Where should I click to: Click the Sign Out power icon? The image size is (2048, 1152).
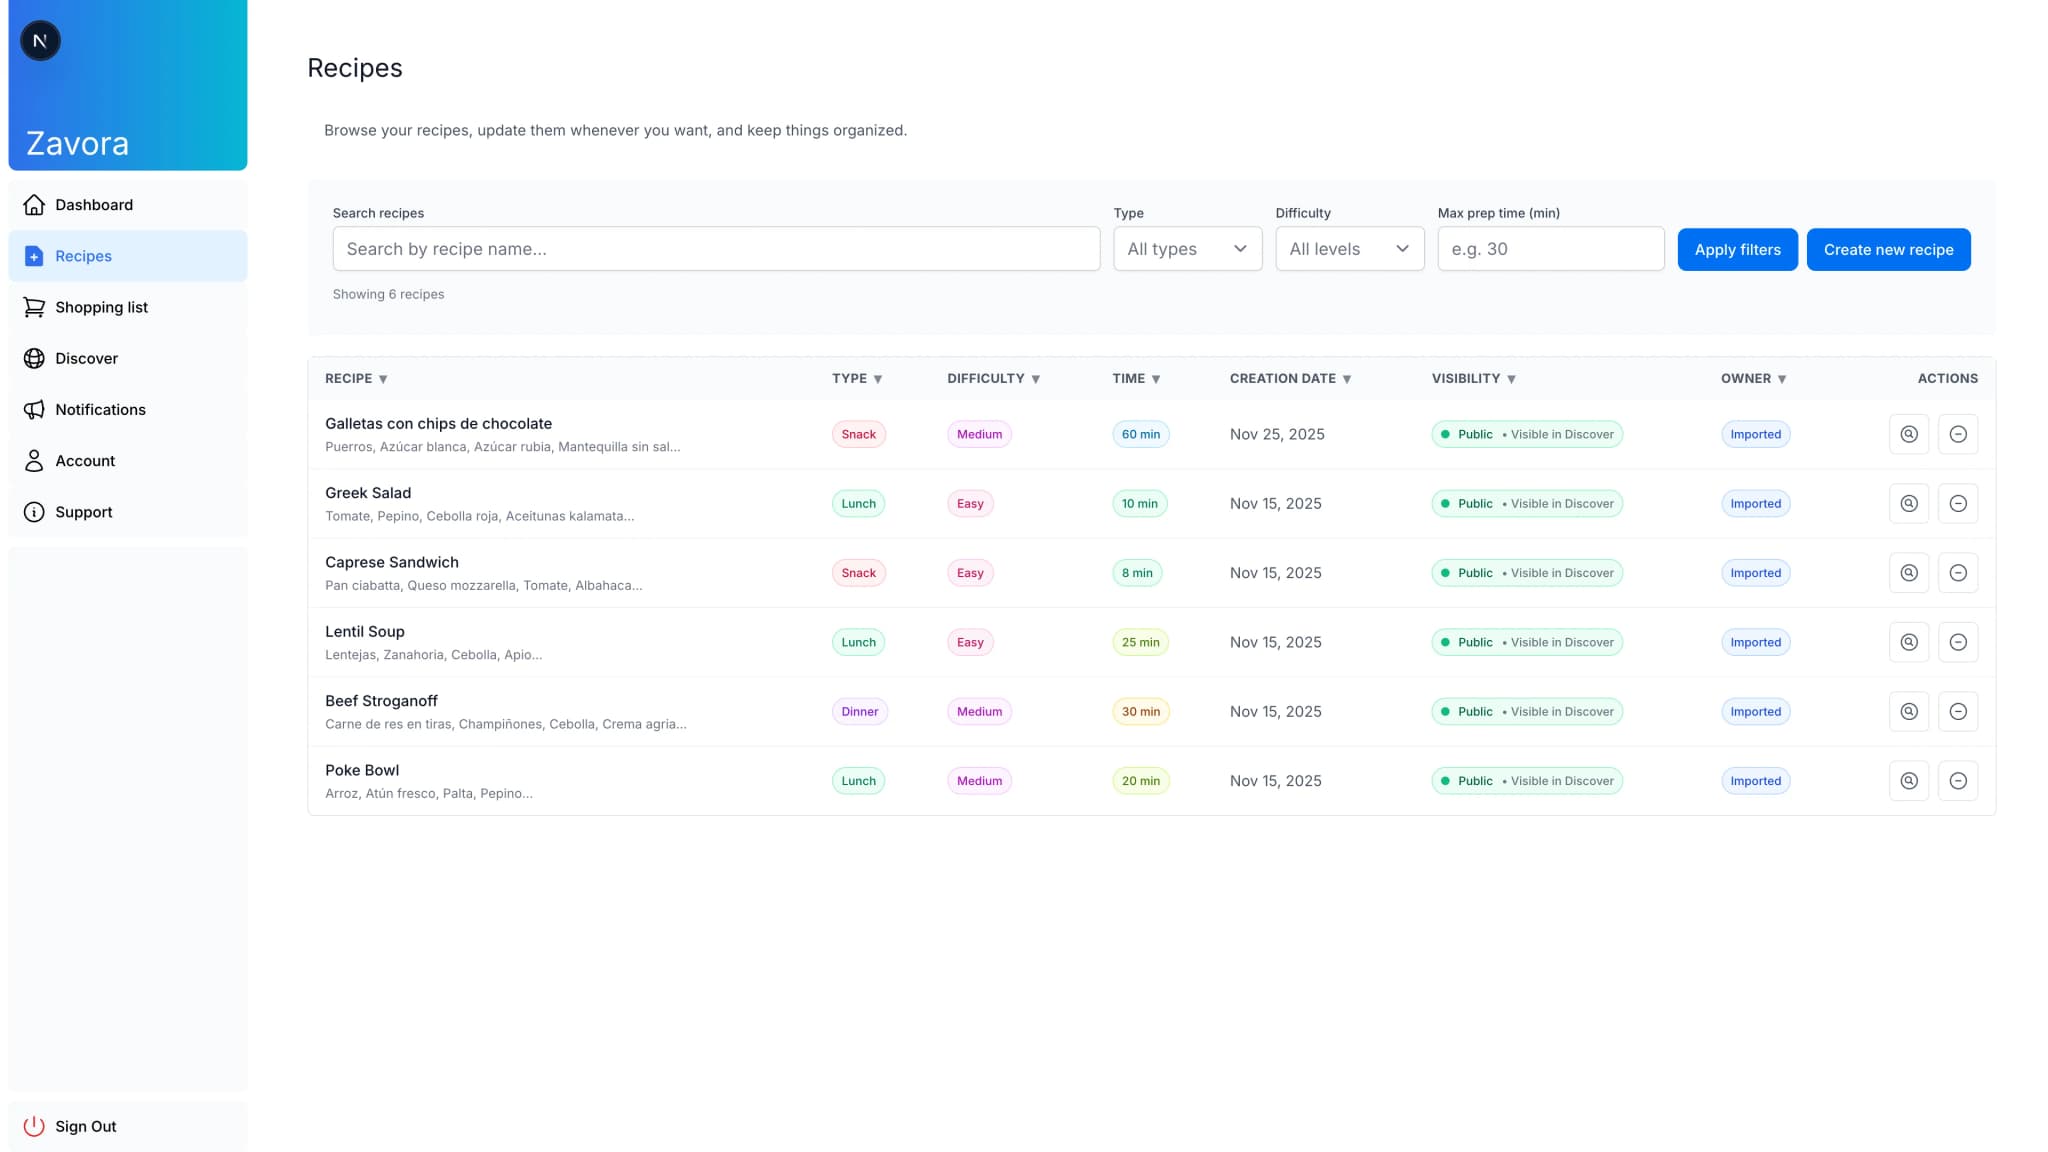click(x=34, y=1126)
